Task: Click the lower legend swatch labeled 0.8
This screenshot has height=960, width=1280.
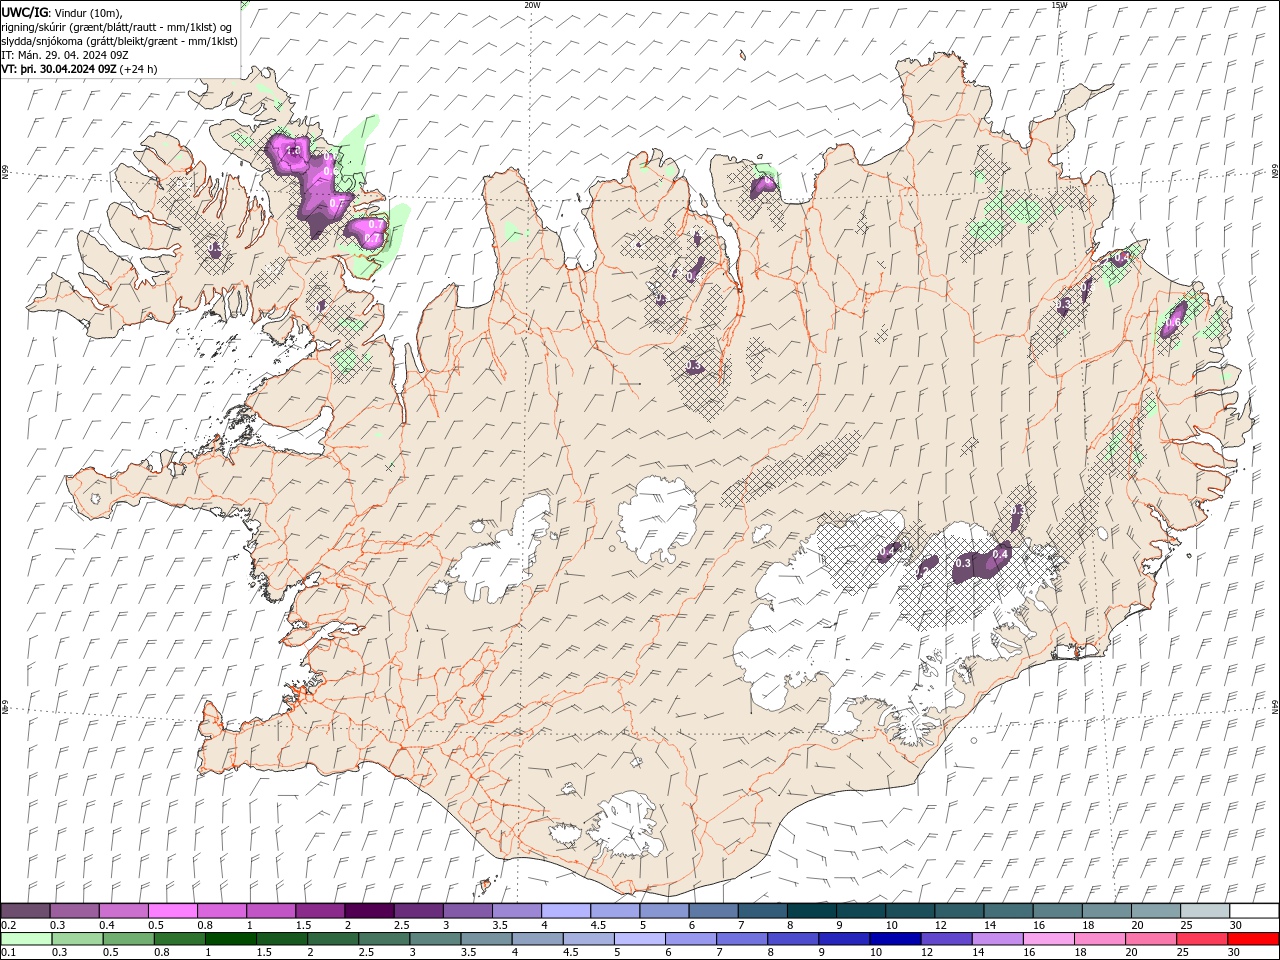Action: click(179, 939)
